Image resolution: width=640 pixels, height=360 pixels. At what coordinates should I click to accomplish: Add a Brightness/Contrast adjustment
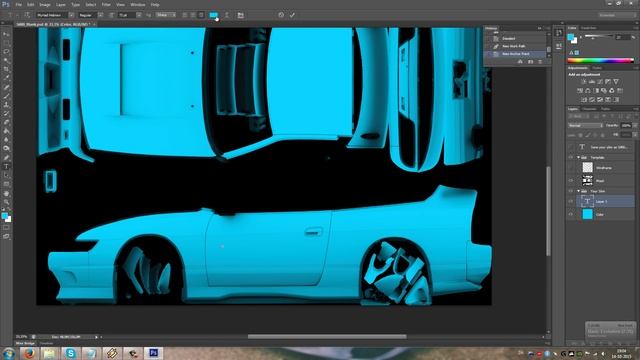pos(584,82)
